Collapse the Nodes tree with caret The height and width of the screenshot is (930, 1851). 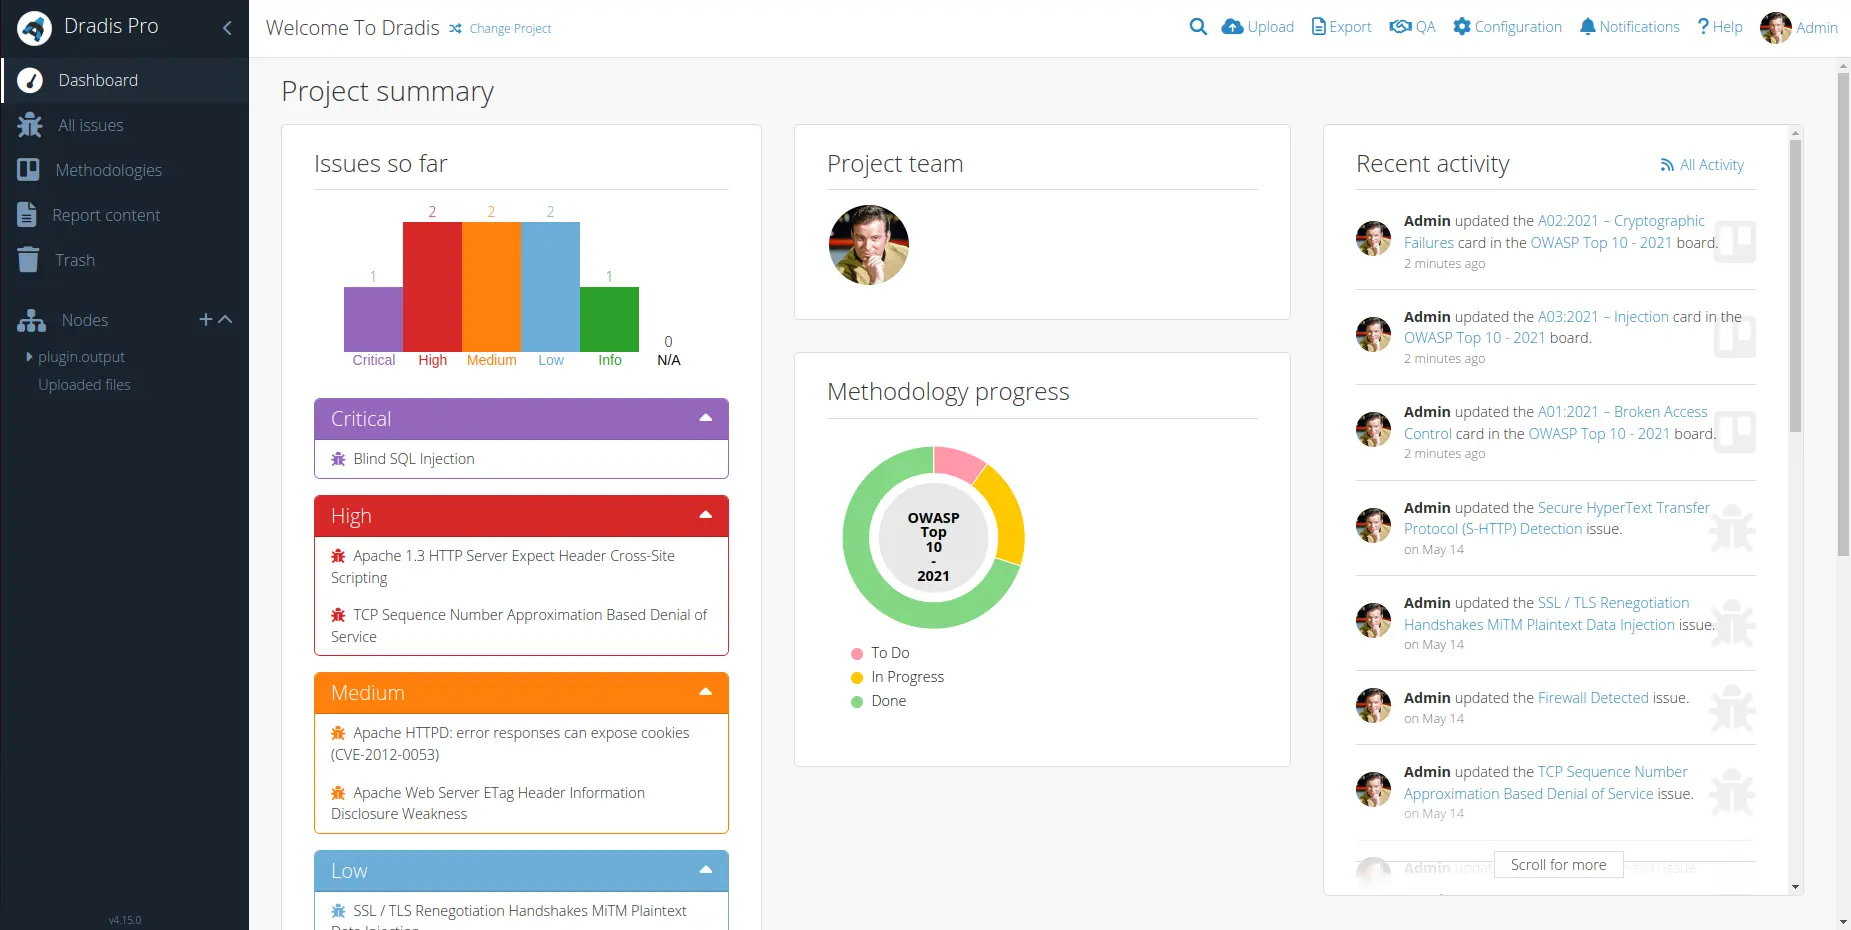click(x=226, y=319)
